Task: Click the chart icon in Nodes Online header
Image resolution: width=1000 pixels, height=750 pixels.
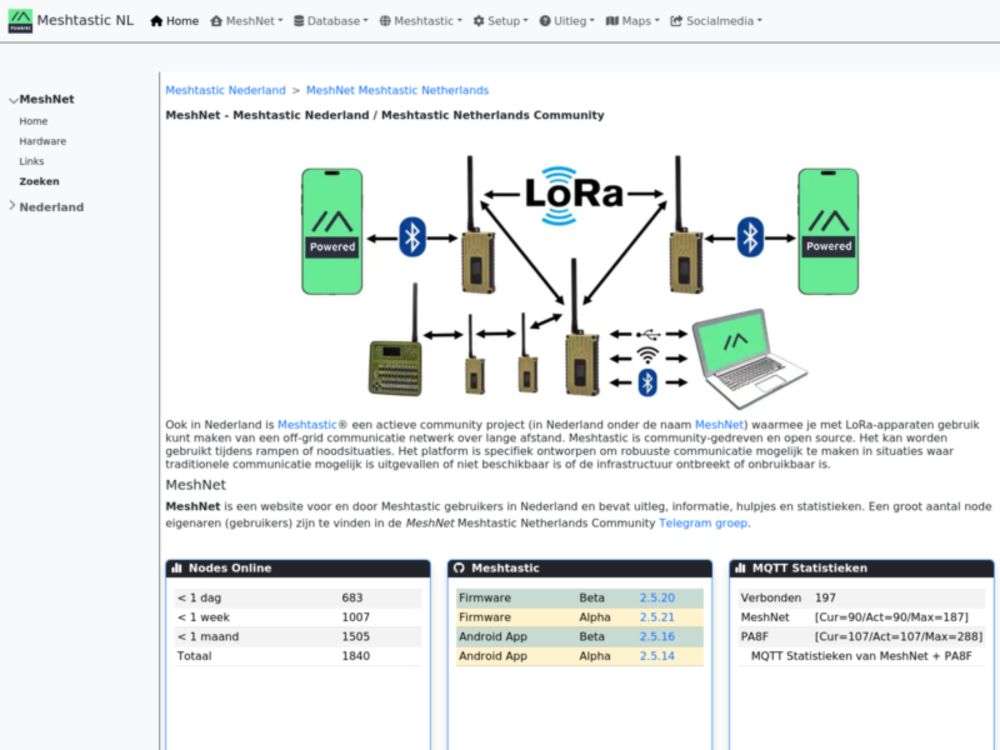Action: point(177,568)
